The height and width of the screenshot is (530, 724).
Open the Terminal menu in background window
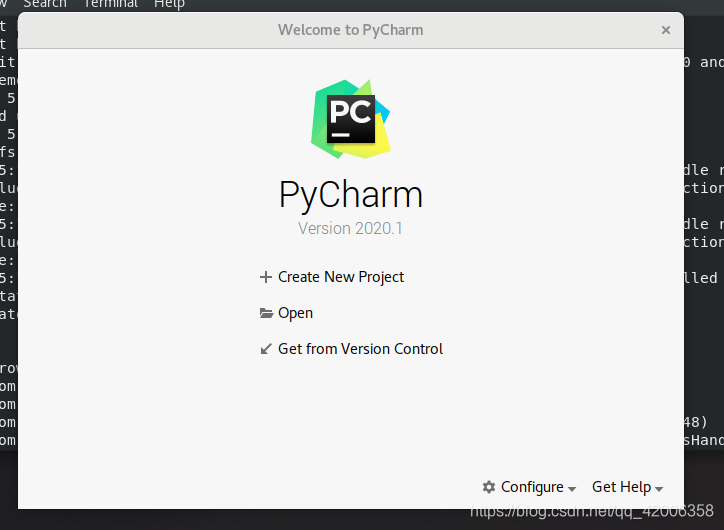(110, 4)
